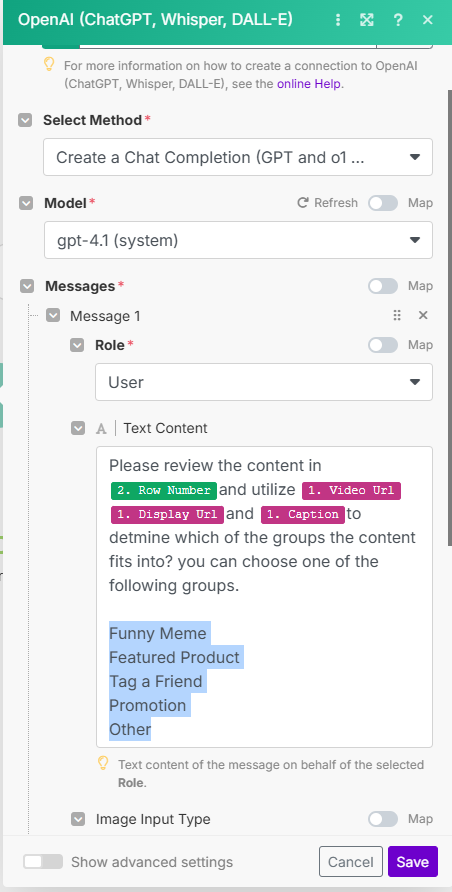Open the online Help link
Screen dimensions: 452x892
(309, 84)
